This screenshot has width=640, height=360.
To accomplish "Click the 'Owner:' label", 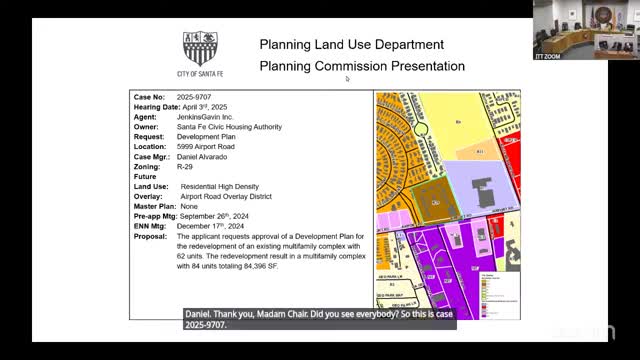I will (146, 127).
